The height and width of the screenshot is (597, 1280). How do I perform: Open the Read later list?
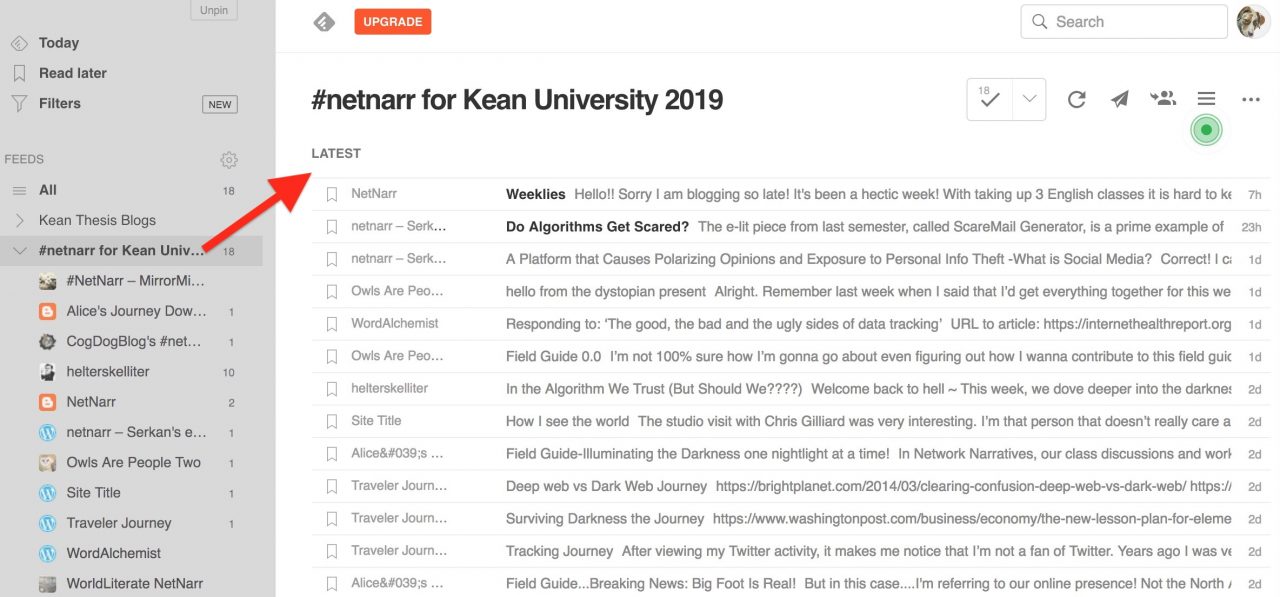coord(72,73)
